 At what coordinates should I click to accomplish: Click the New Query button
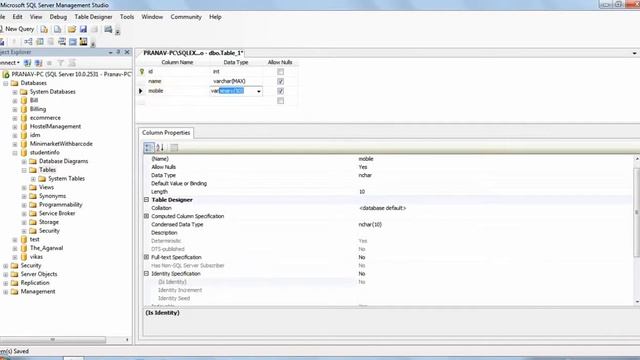[x=17, y=29]
